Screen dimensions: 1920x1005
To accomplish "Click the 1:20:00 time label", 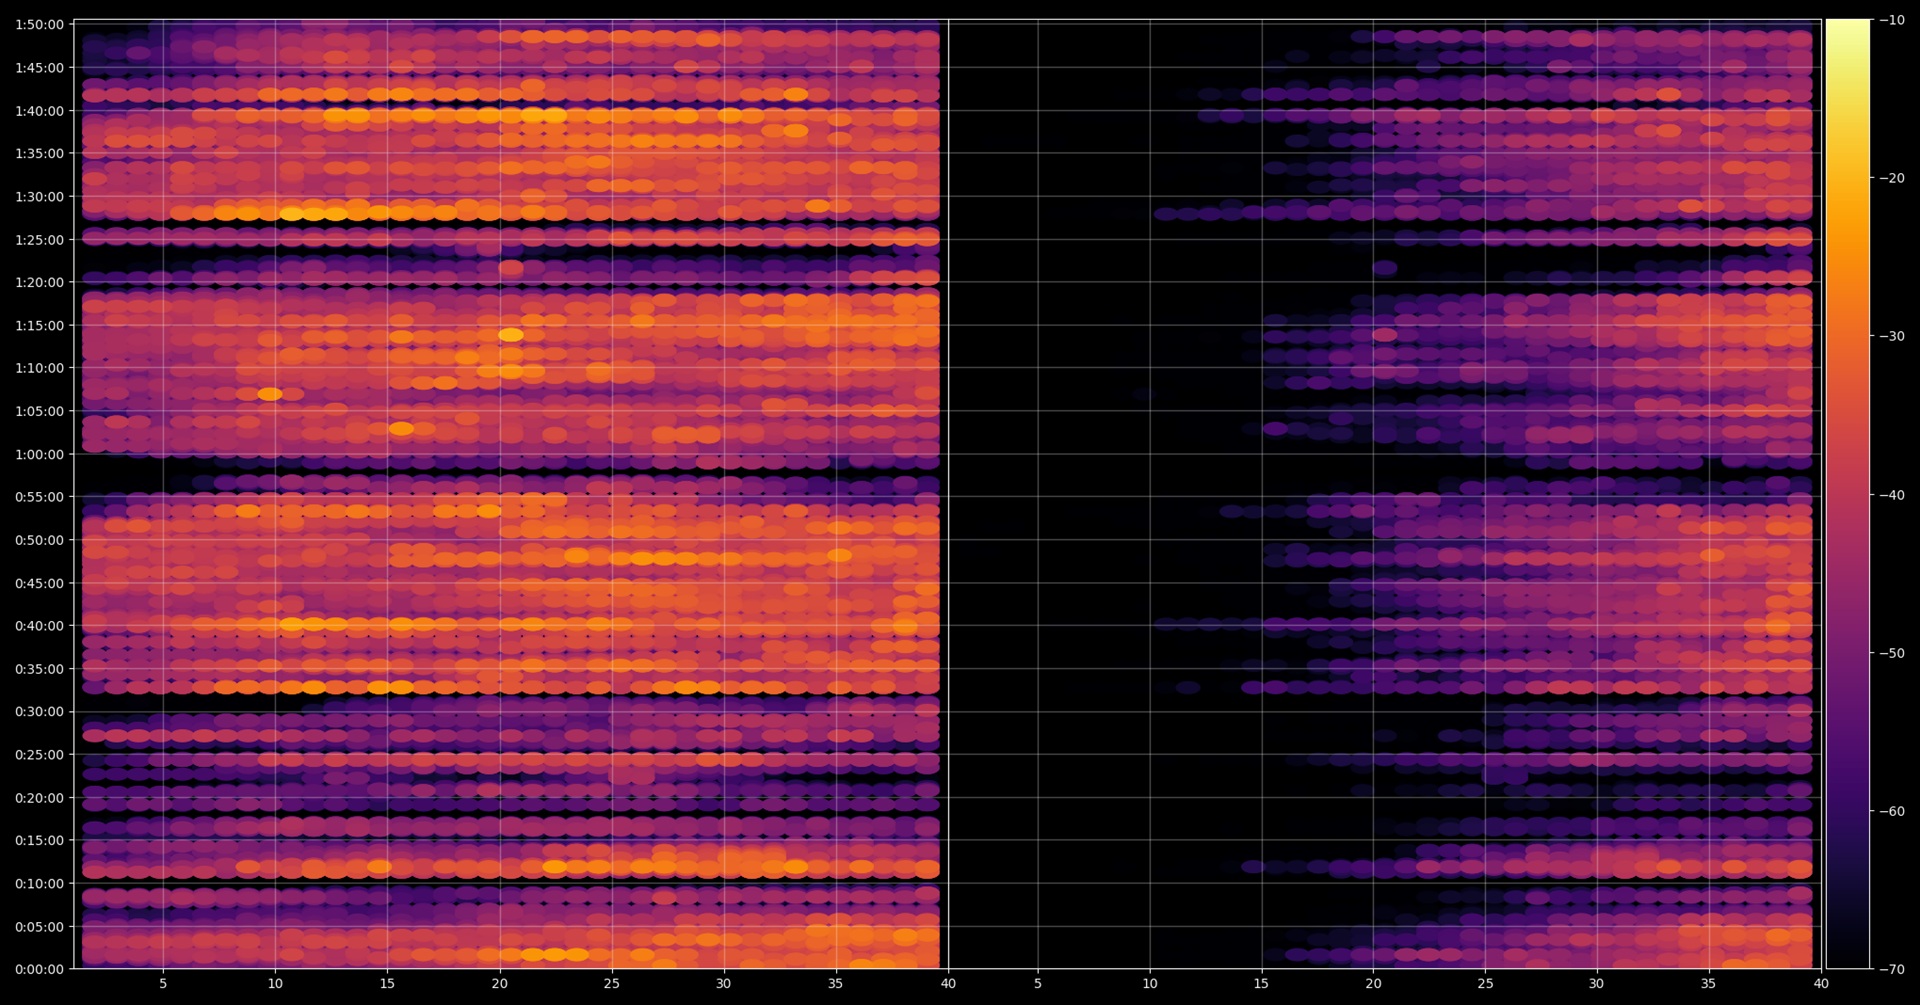I will coord(39,282).
